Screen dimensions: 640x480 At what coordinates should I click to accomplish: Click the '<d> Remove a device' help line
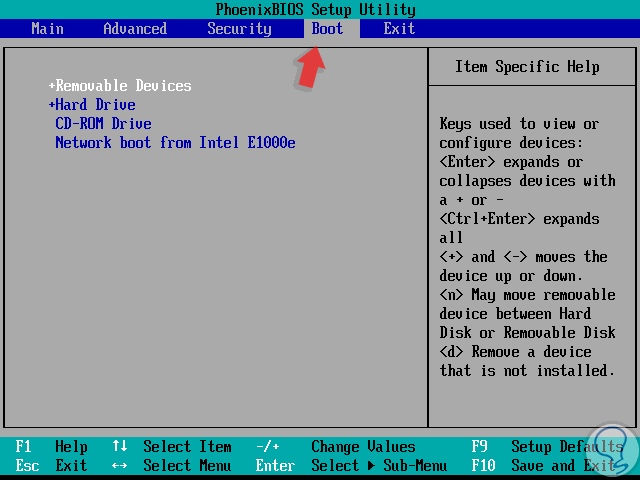[x=515, y=351]
